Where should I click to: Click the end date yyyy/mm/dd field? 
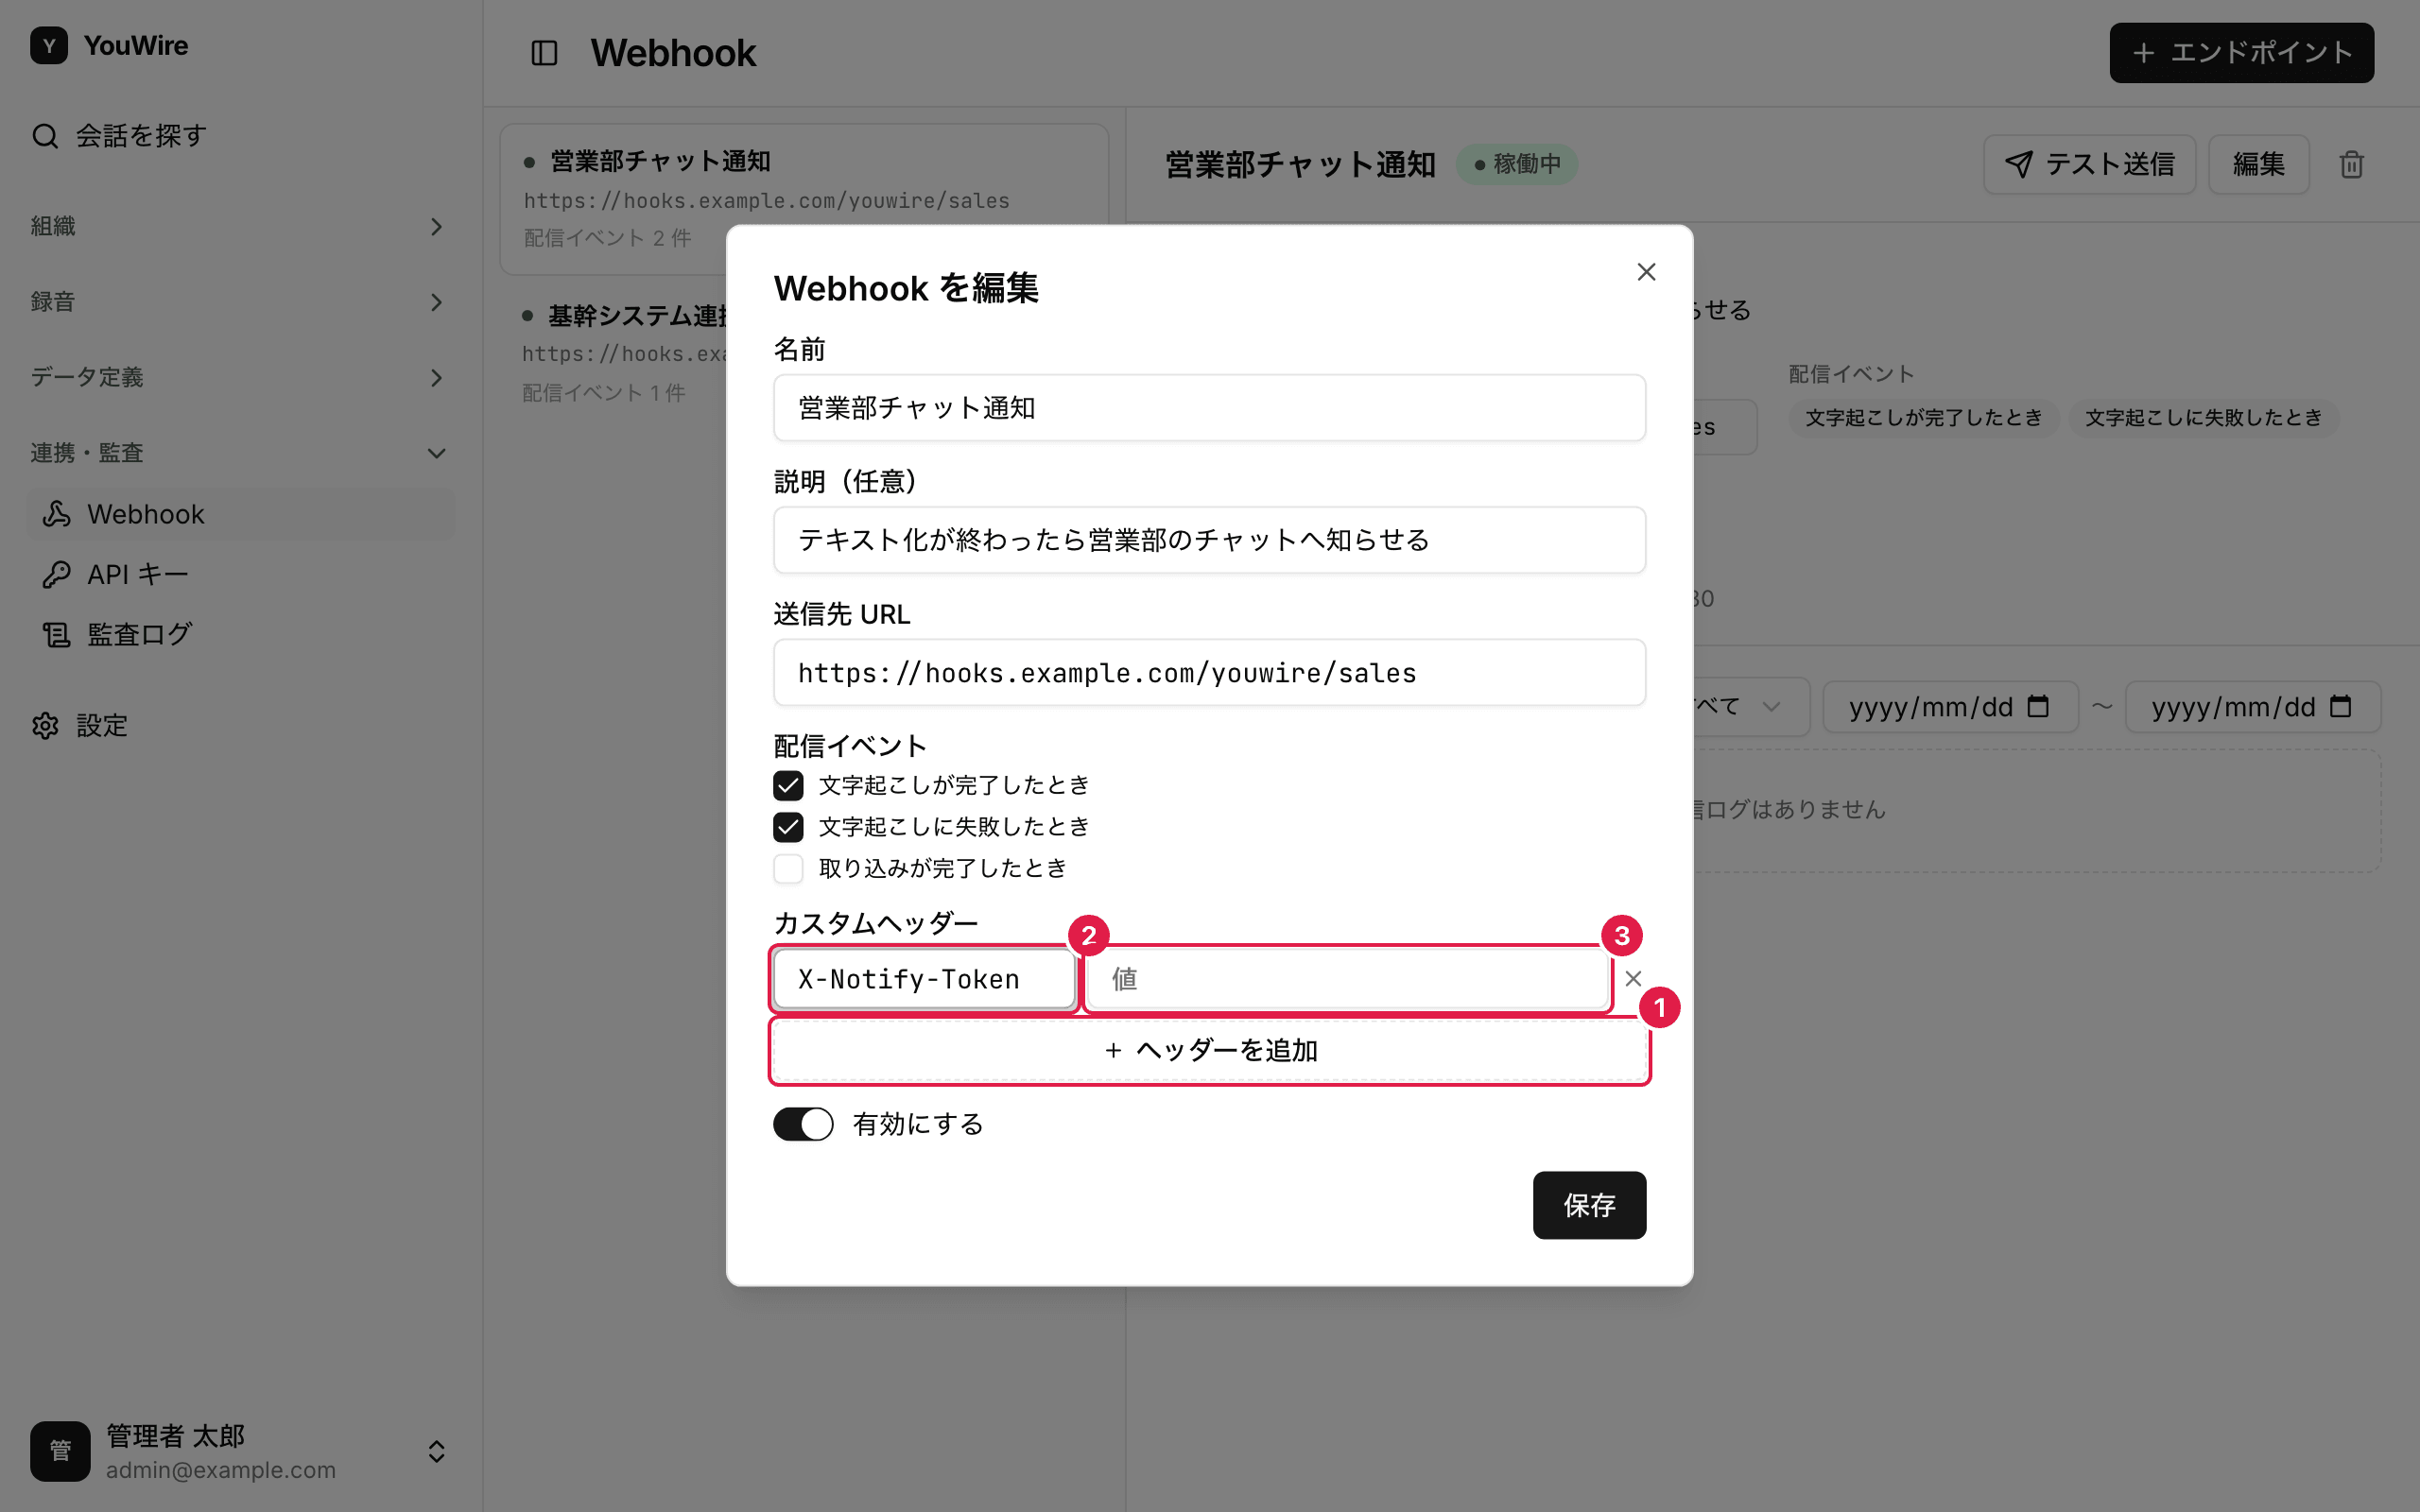coord(2252,707)
